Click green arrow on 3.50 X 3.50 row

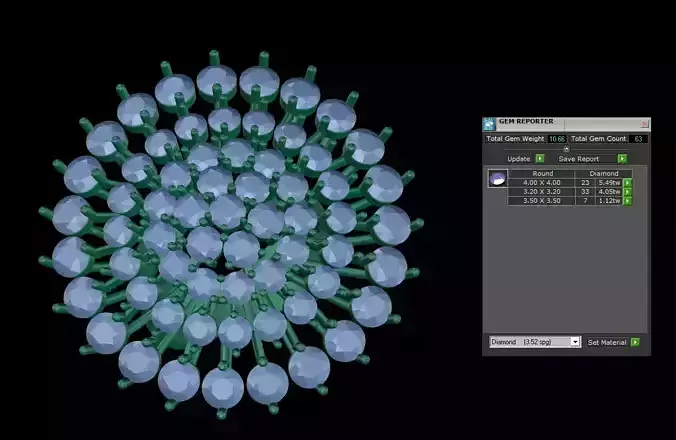coord(627,201)
